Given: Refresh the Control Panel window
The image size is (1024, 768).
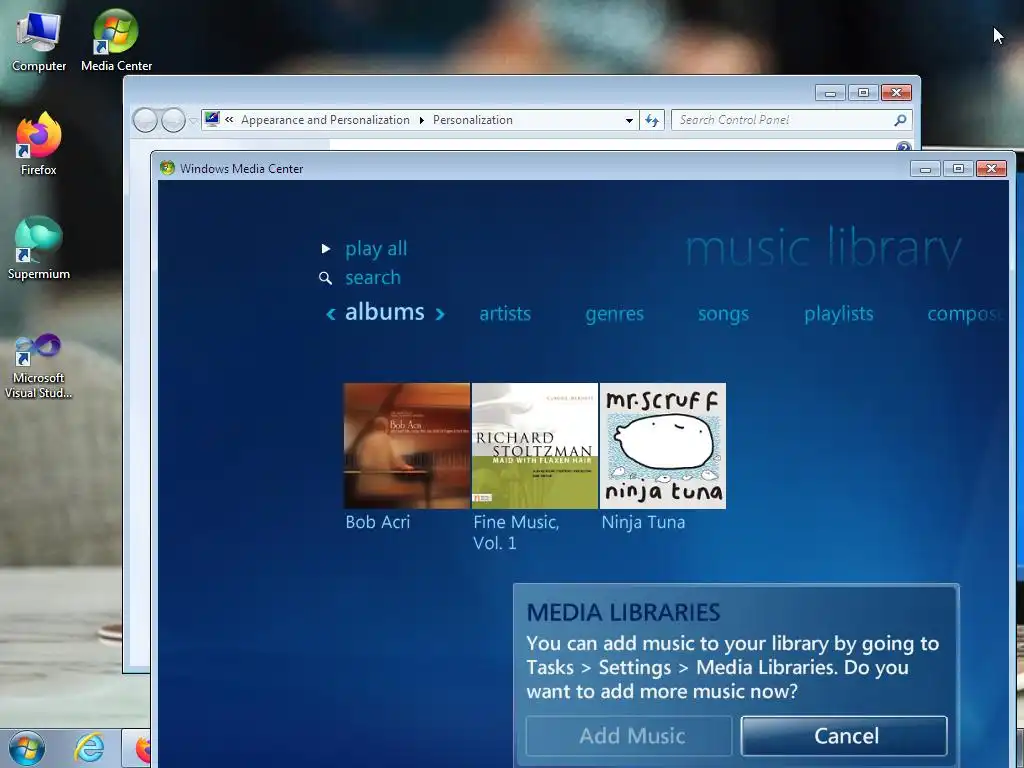Looking at the screenshot, I should 652,120.
